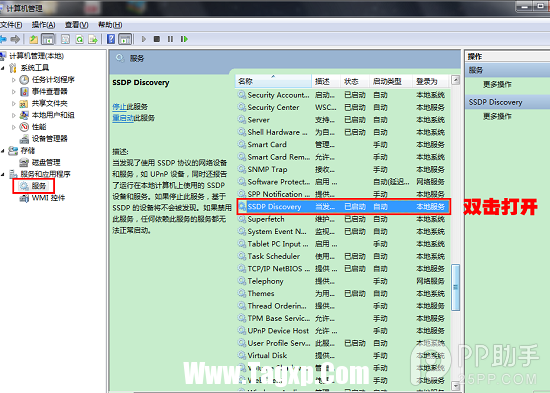The image size is (550, 393).
Task: Select 服务 in the tree
Action: (39, 186)
